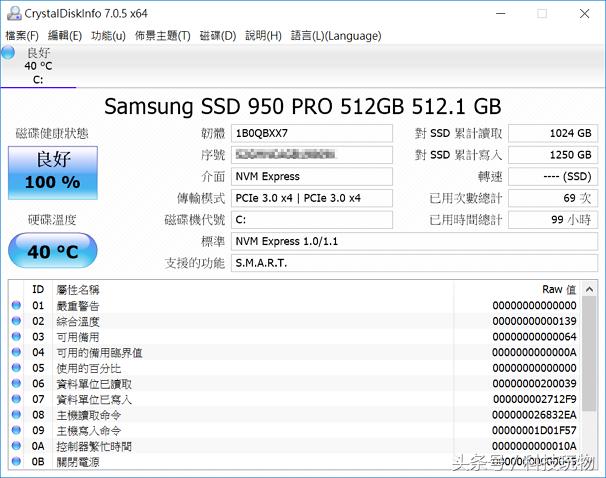Select the 資料單位已讀取 attribute row
Image resolution: width=606 pixels, height=478 pixels.
[x=295, y=384]
